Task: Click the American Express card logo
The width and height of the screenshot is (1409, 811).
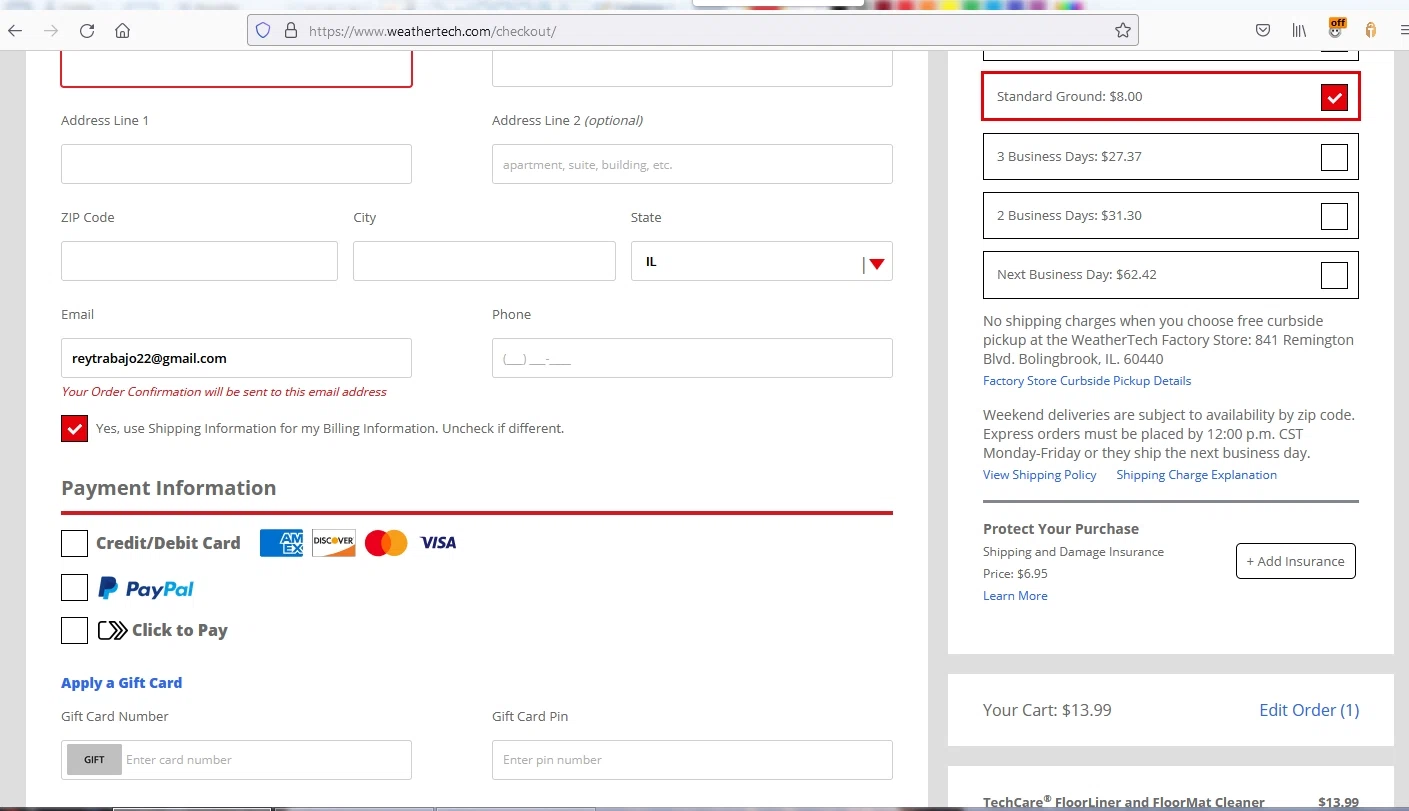Action: coord(281,543)
